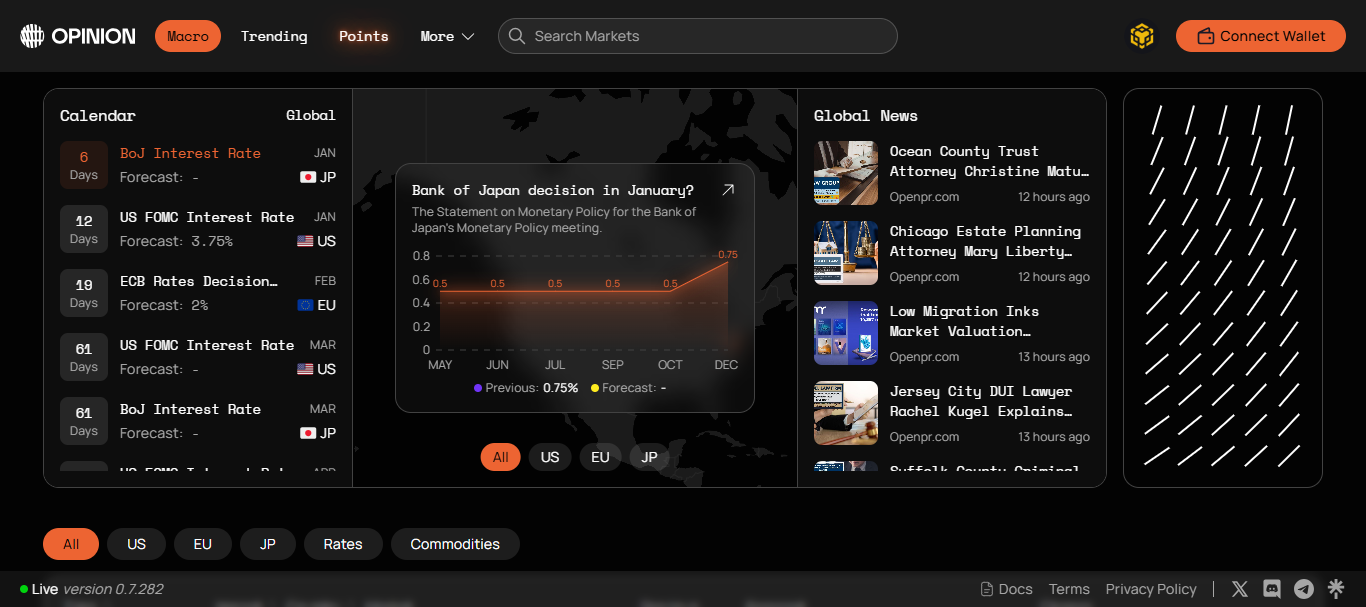Select the JP filter under the chart
This screenshot has width=1366, height=607.
click(650, 457)
